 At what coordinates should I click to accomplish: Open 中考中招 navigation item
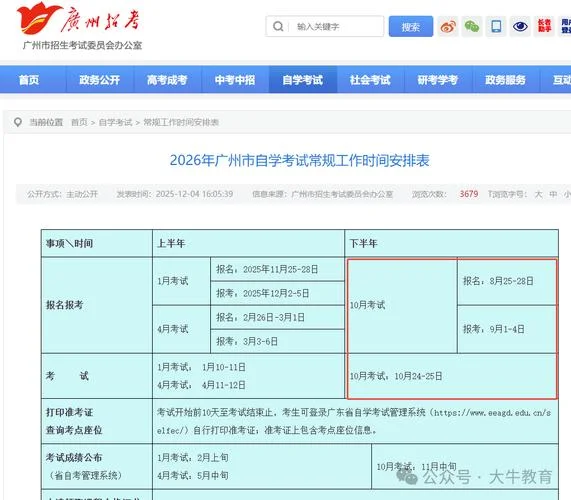tap(235, 80)
